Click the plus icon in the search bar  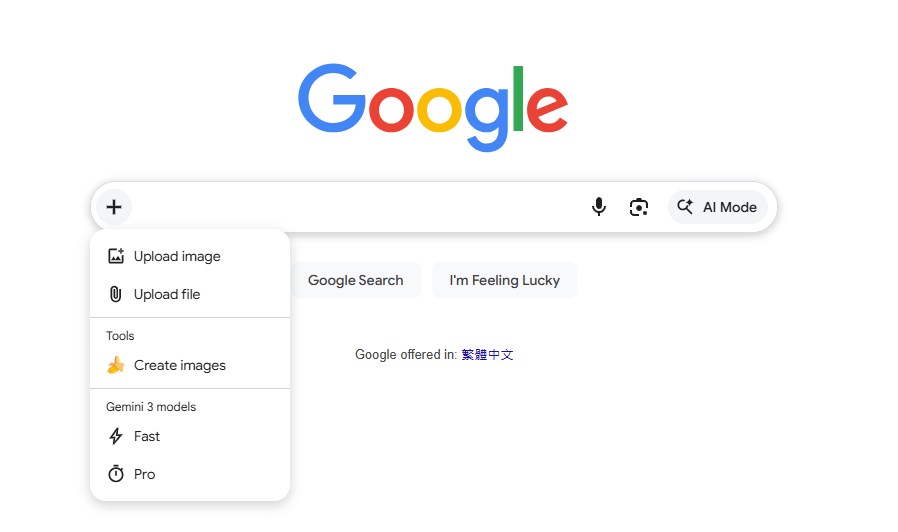coord(114,207)
